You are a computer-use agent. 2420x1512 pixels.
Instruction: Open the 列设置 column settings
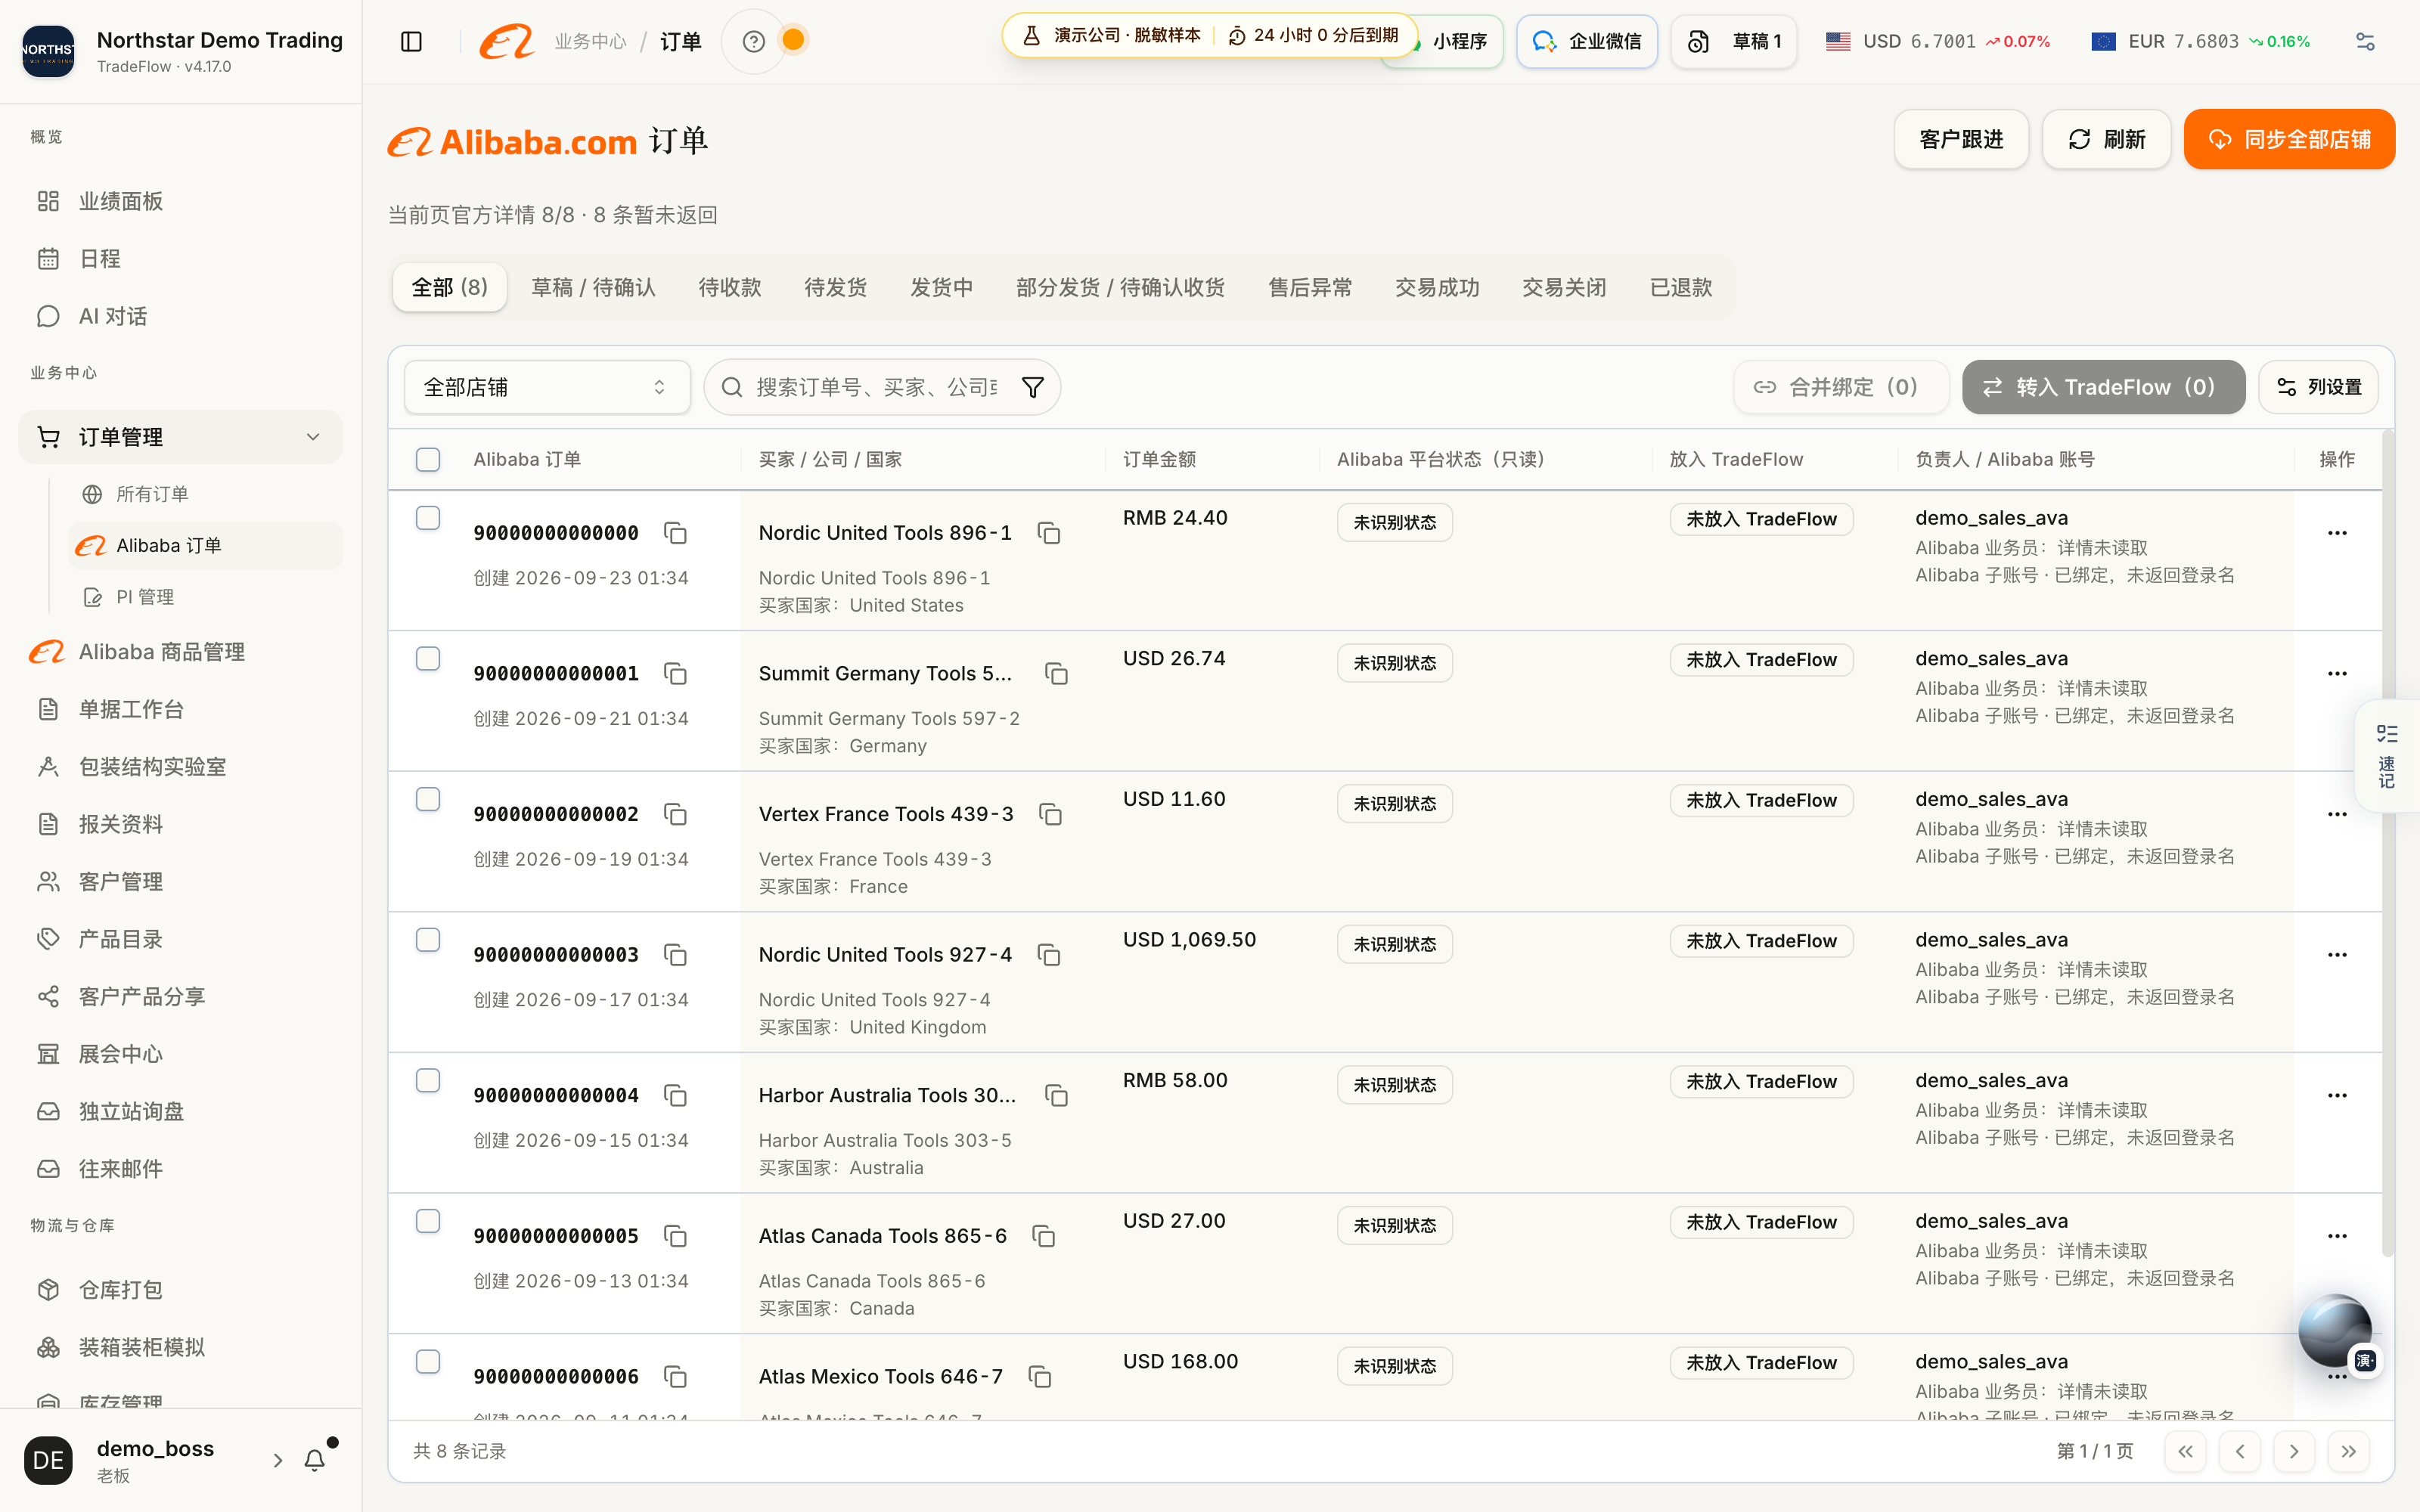2318,387
